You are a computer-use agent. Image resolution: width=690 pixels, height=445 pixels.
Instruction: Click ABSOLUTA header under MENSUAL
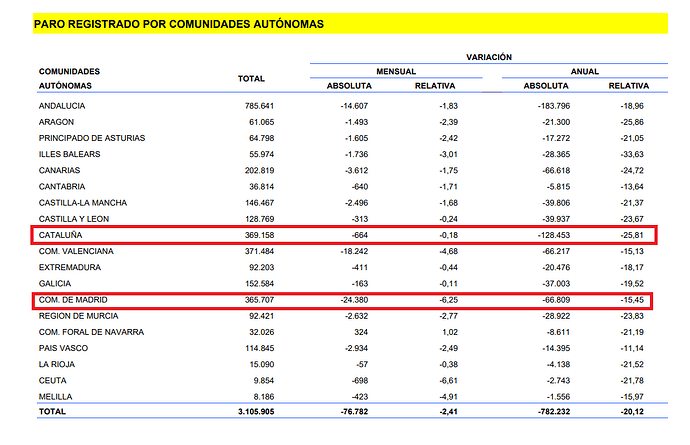(x=349, y=86)
